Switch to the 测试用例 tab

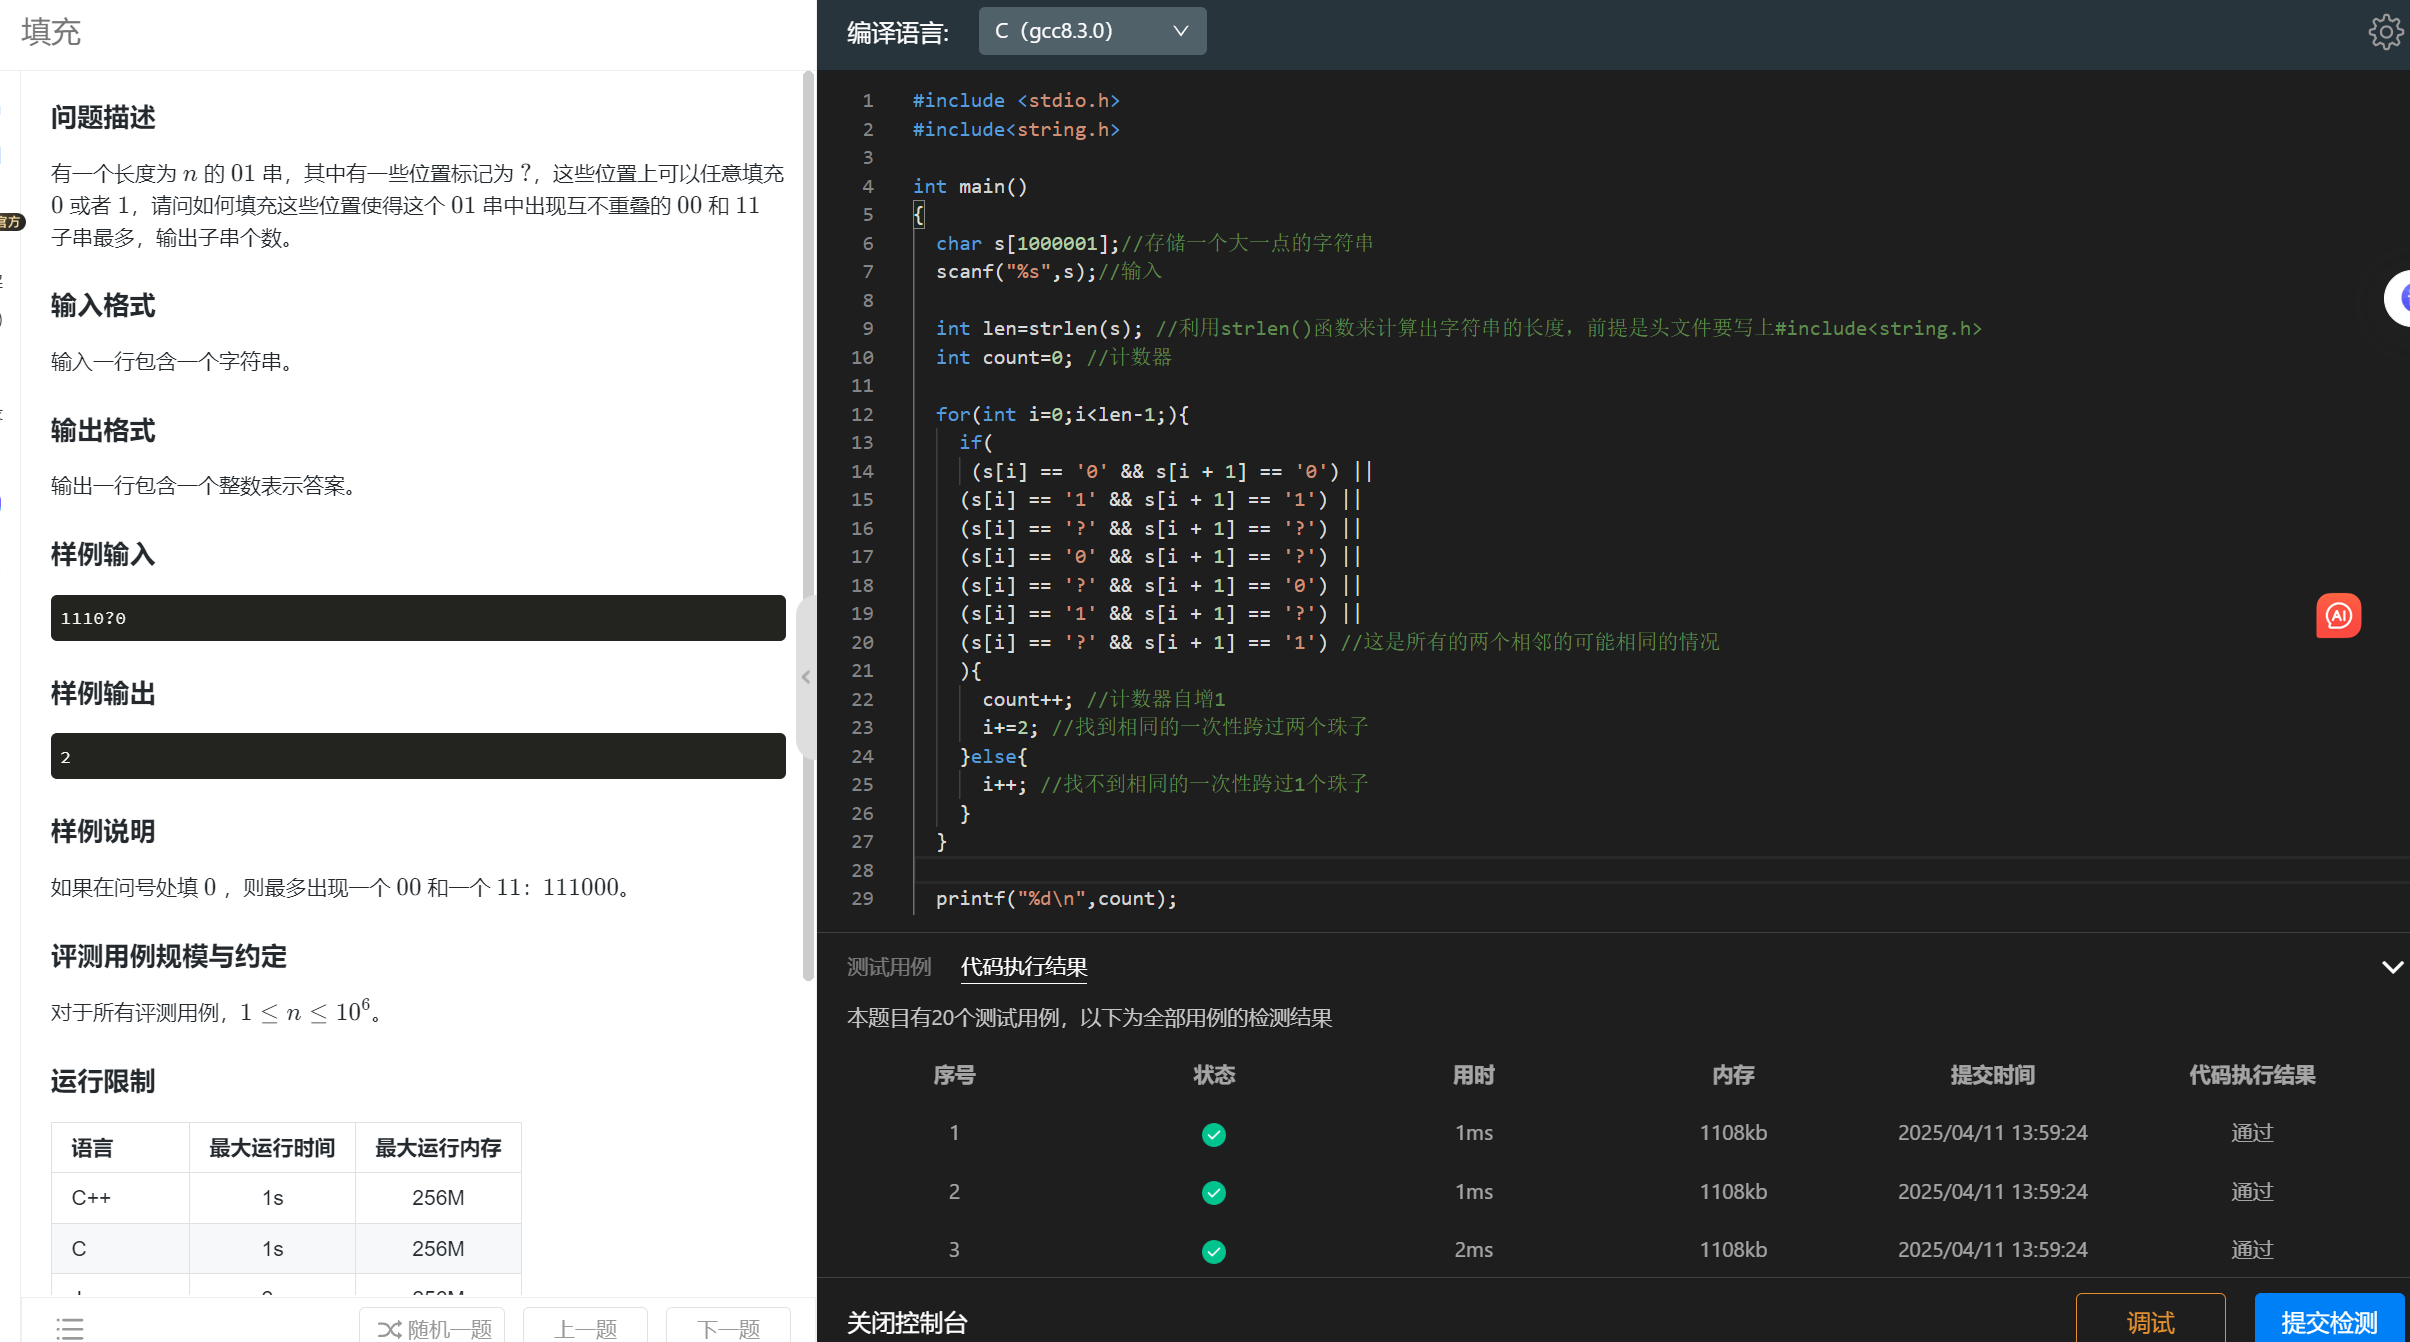coord(888,967)
